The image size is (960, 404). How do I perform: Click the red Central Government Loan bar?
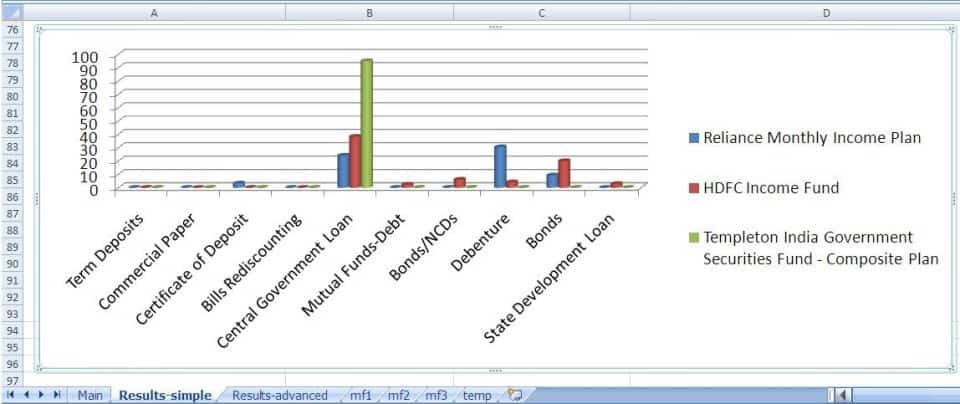pos(355,160)
